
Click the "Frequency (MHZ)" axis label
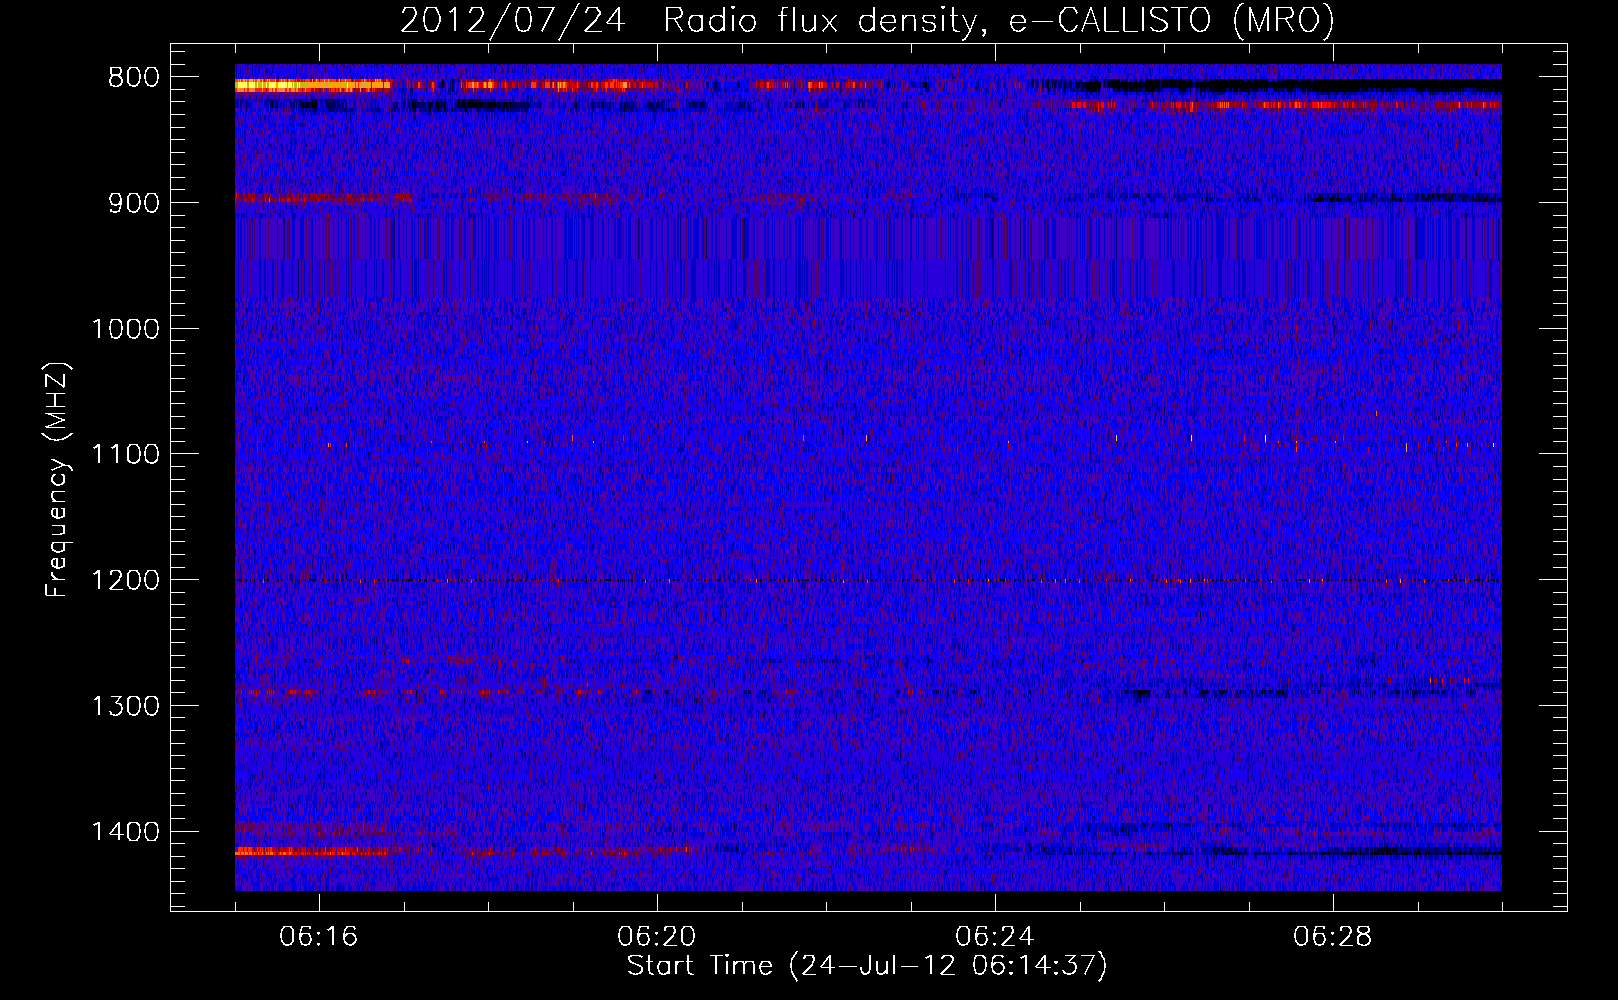coord(57,479)
